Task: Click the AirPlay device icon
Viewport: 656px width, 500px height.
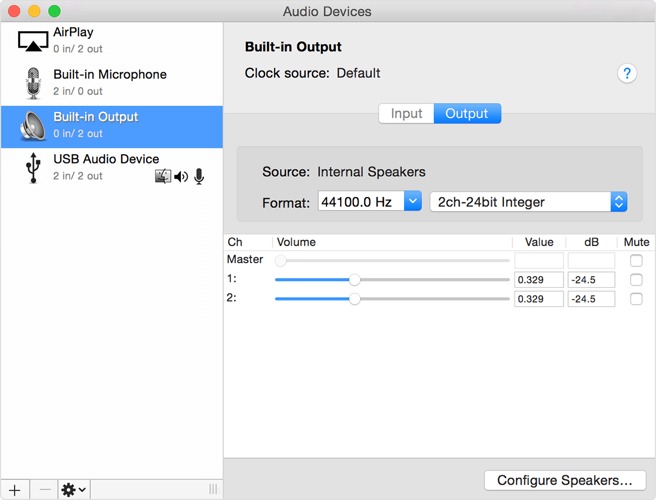Action: tap(34, 40)
